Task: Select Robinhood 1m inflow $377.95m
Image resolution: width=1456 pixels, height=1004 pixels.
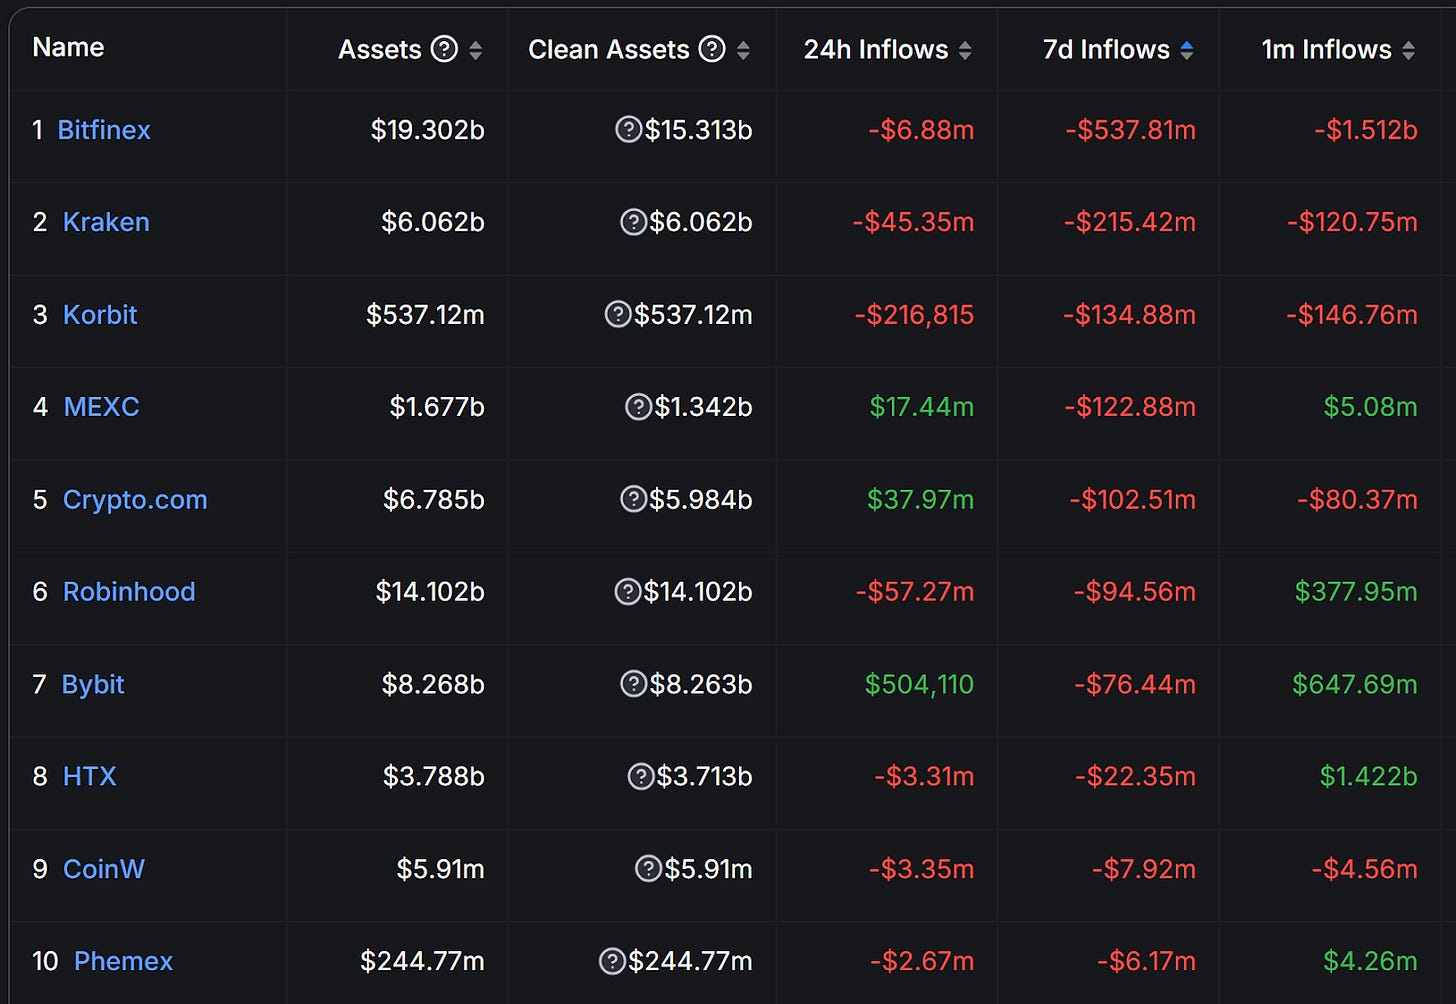Action: coord(1356,592)
